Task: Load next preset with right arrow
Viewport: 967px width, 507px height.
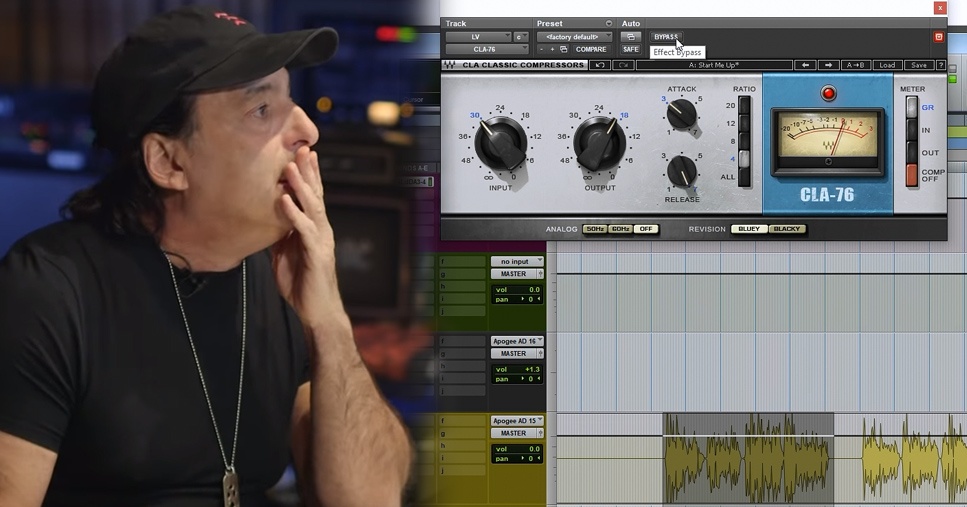Action: [828, 65]
